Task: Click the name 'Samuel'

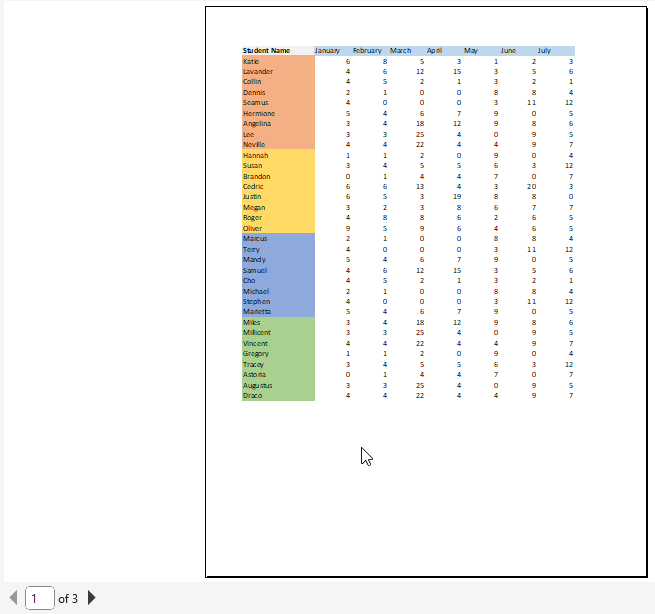Action: tap(255, 270)
